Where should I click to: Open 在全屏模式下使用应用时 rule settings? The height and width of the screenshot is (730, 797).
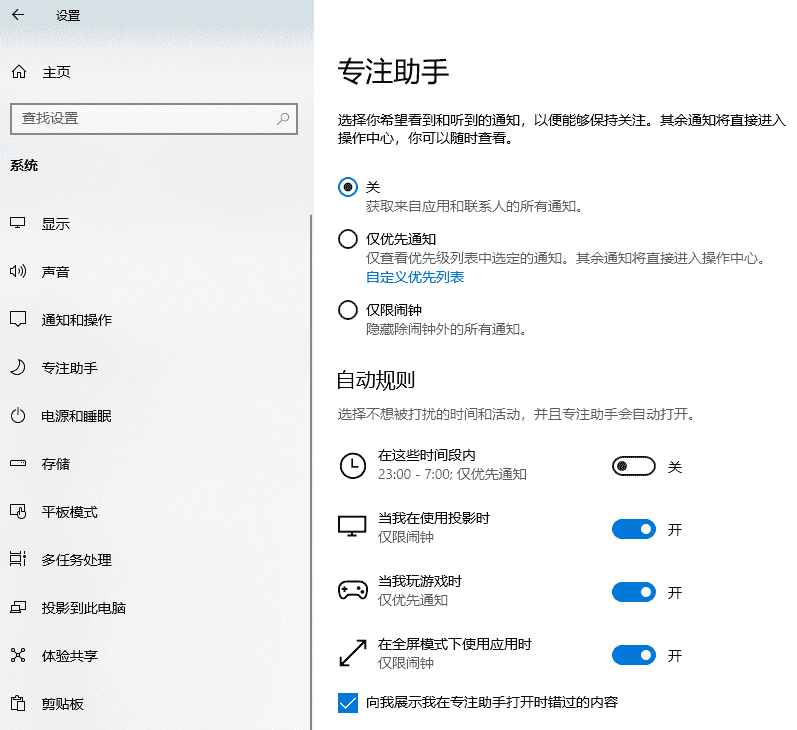(454, 645)
